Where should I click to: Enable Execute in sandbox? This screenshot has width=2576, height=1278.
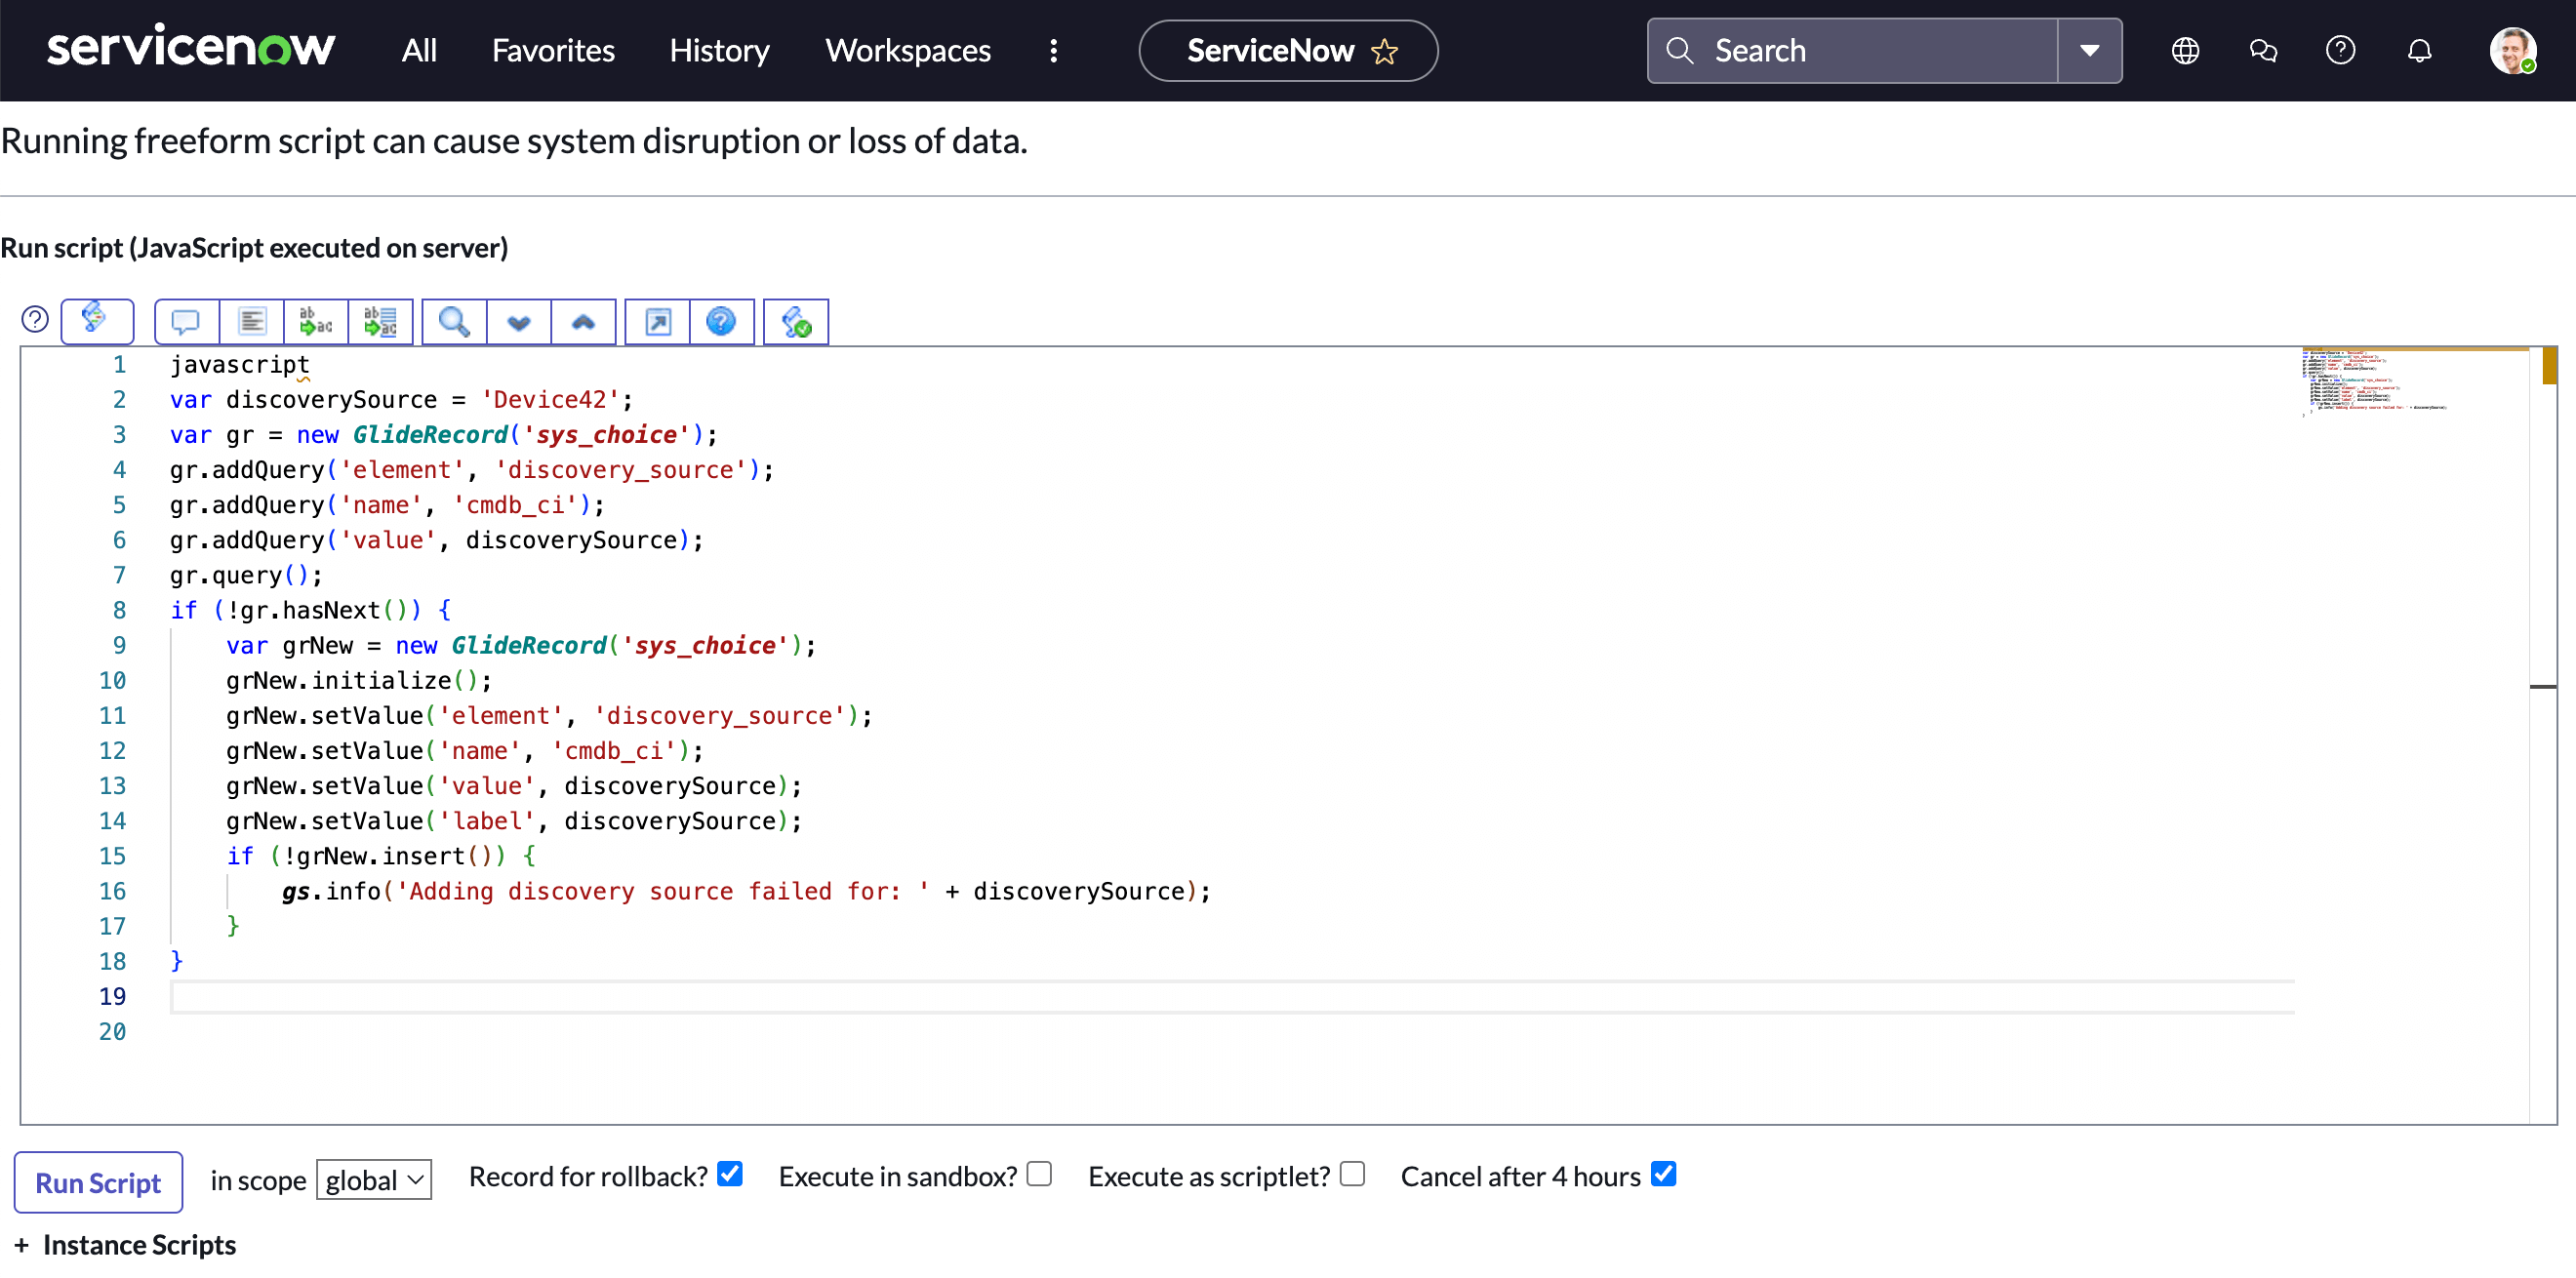[x=1040, y=1174]
